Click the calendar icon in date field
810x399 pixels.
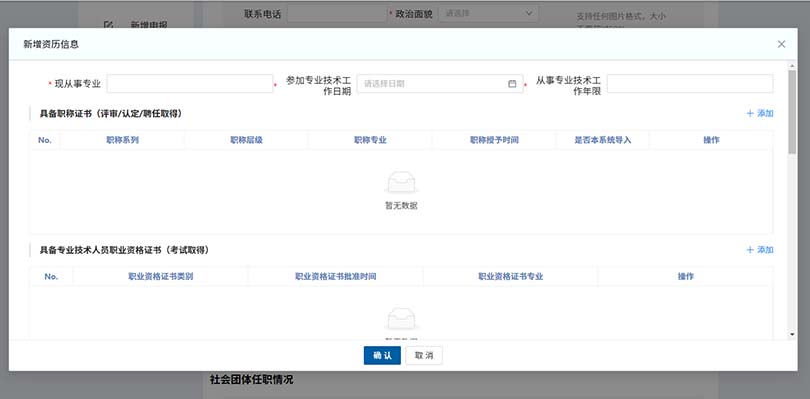pos(512,84)
